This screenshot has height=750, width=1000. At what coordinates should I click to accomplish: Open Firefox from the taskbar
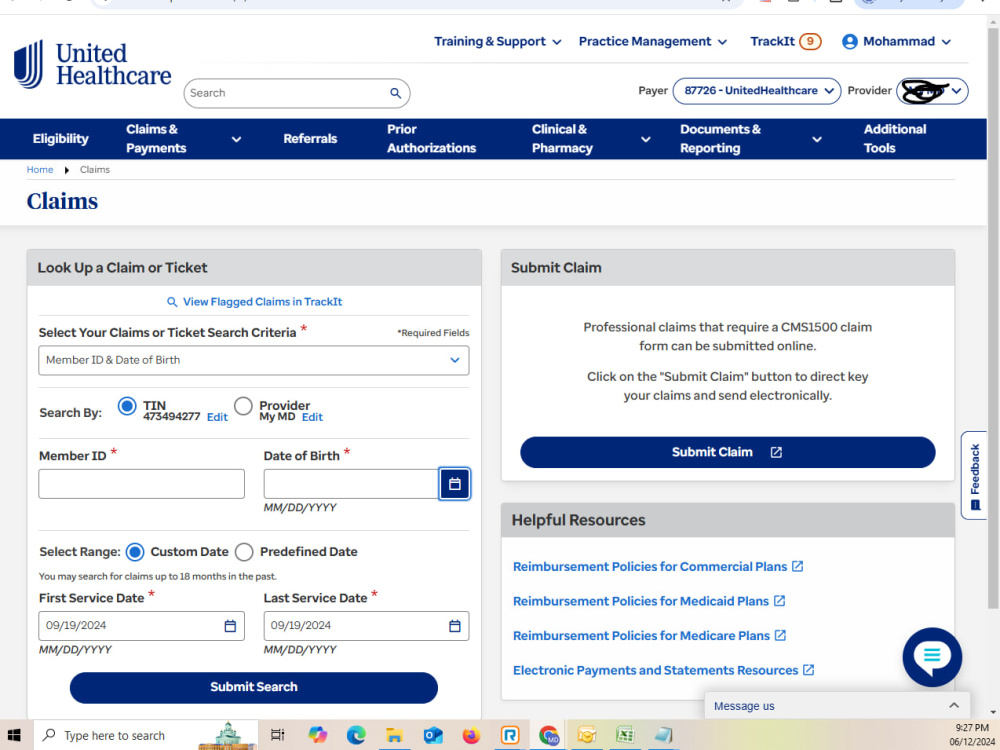(x=471, y=735)
